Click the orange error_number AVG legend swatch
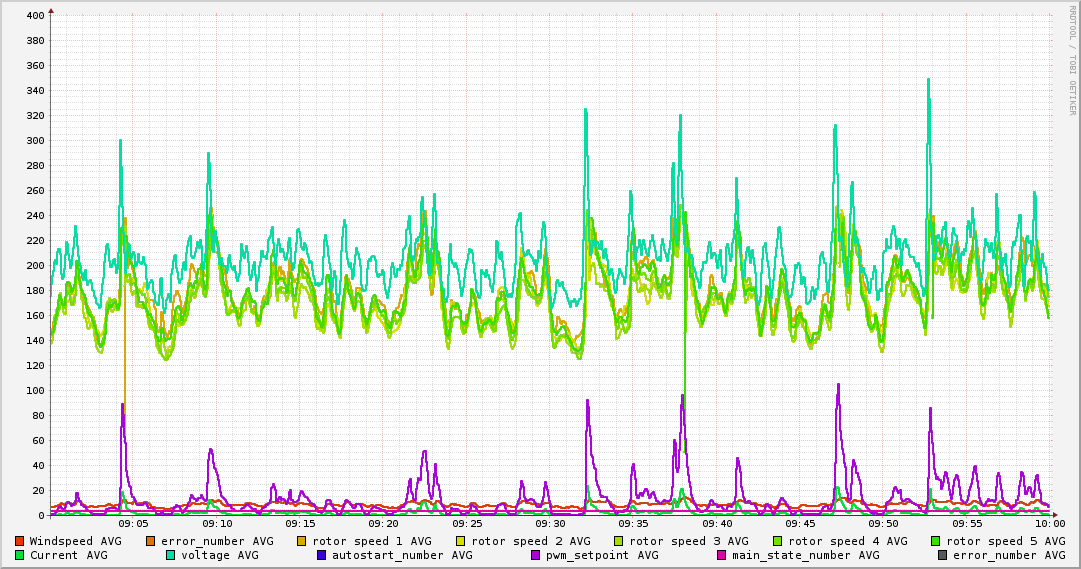Viewport: 1081px width, 569px height. pos(150,541)
